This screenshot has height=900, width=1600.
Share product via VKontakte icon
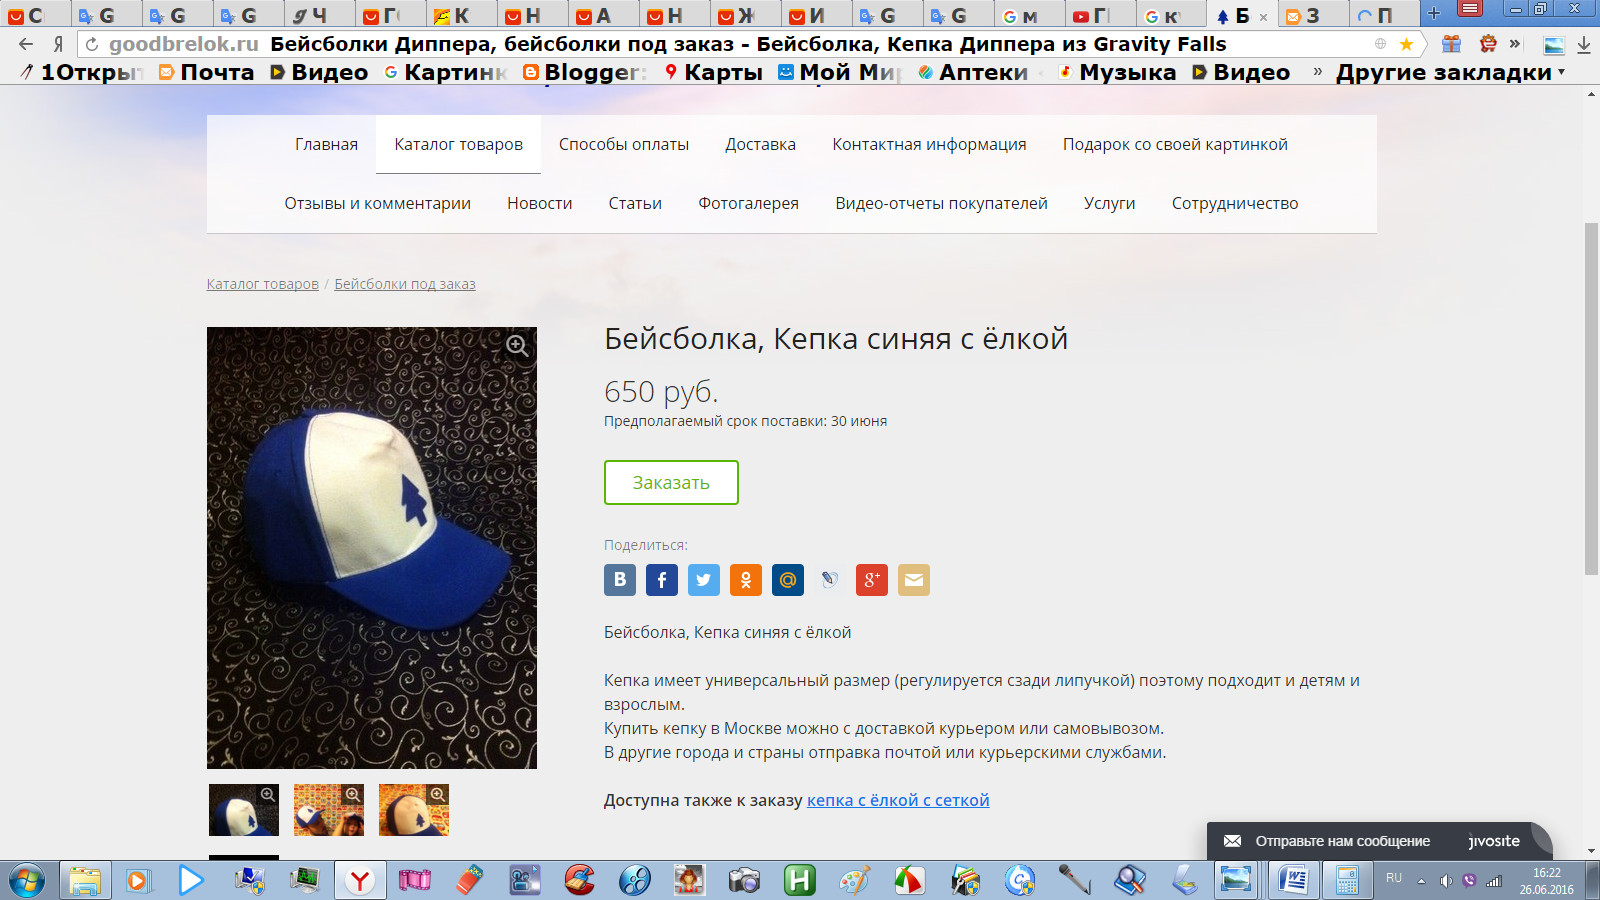click(620, 580)
